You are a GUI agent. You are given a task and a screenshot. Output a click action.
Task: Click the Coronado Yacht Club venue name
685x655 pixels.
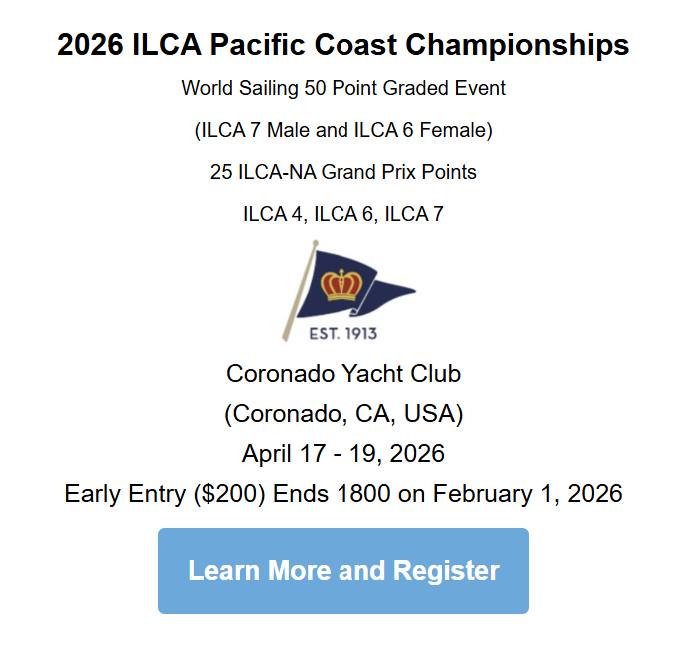pos(343,374)
